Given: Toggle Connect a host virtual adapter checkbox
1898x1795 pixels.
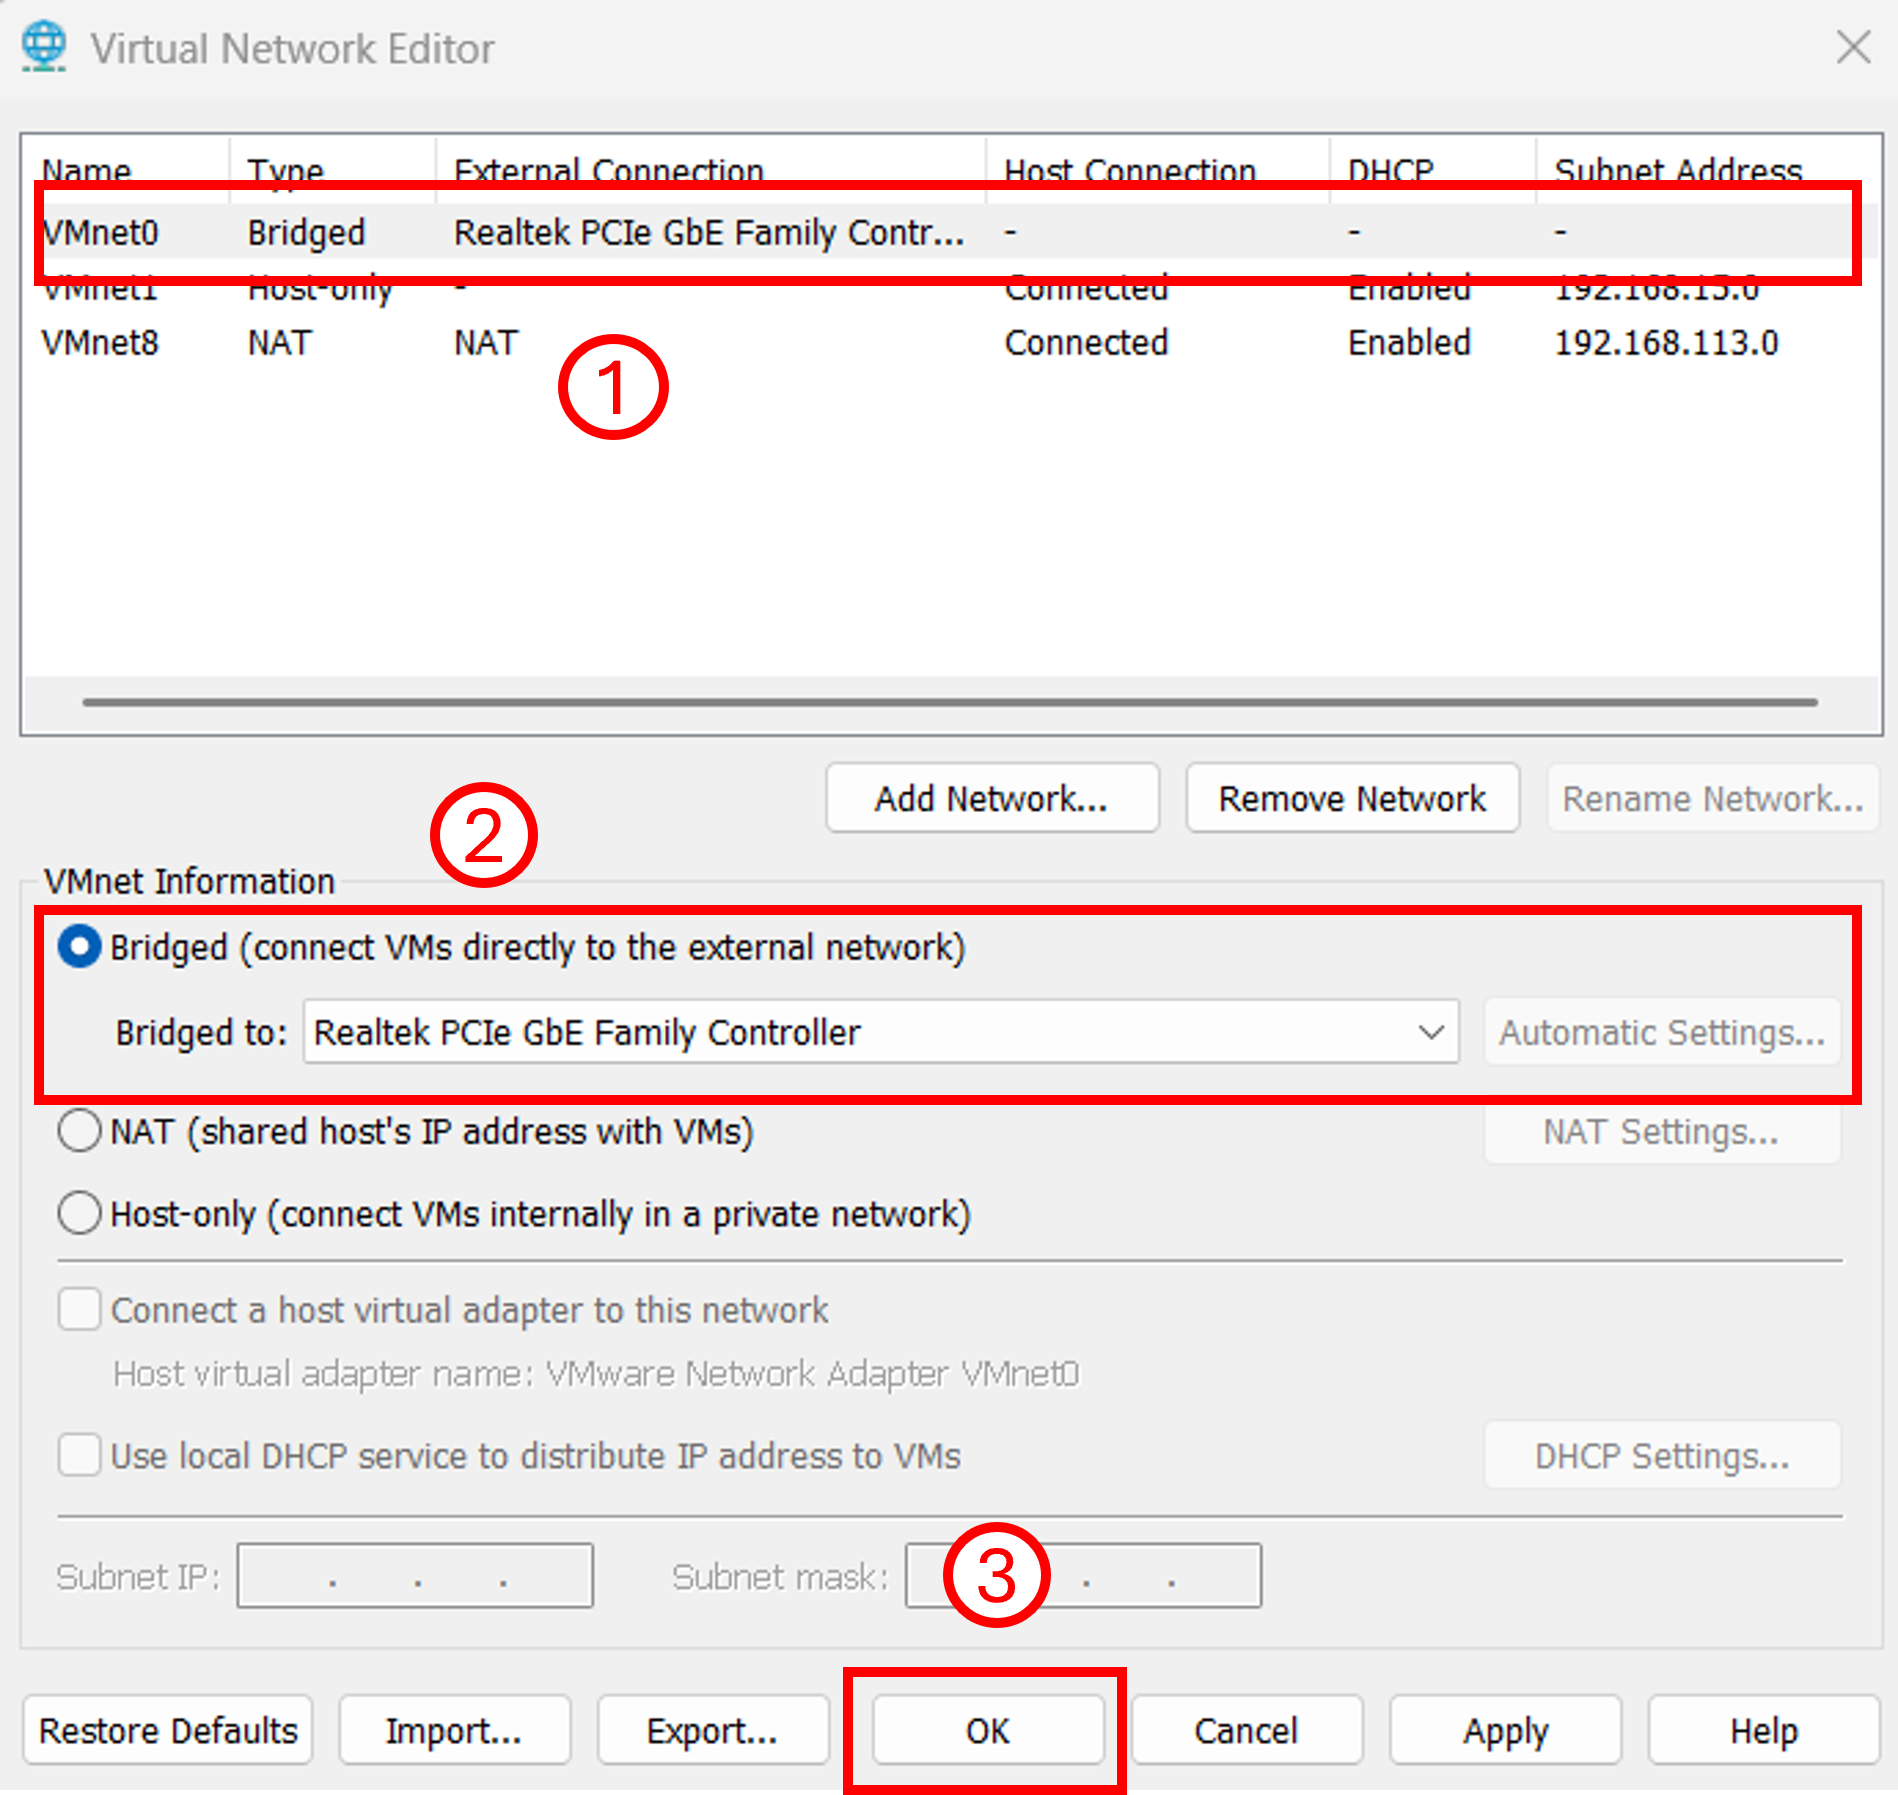Looking at the screenshot, I should [79, 1309].
